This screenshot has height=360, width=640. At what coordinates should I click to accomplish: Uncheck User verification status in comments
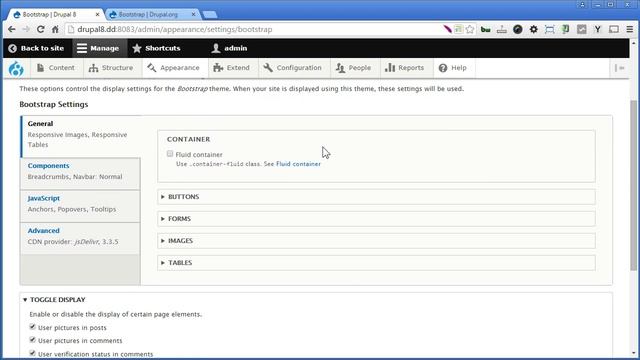(32, 353)
